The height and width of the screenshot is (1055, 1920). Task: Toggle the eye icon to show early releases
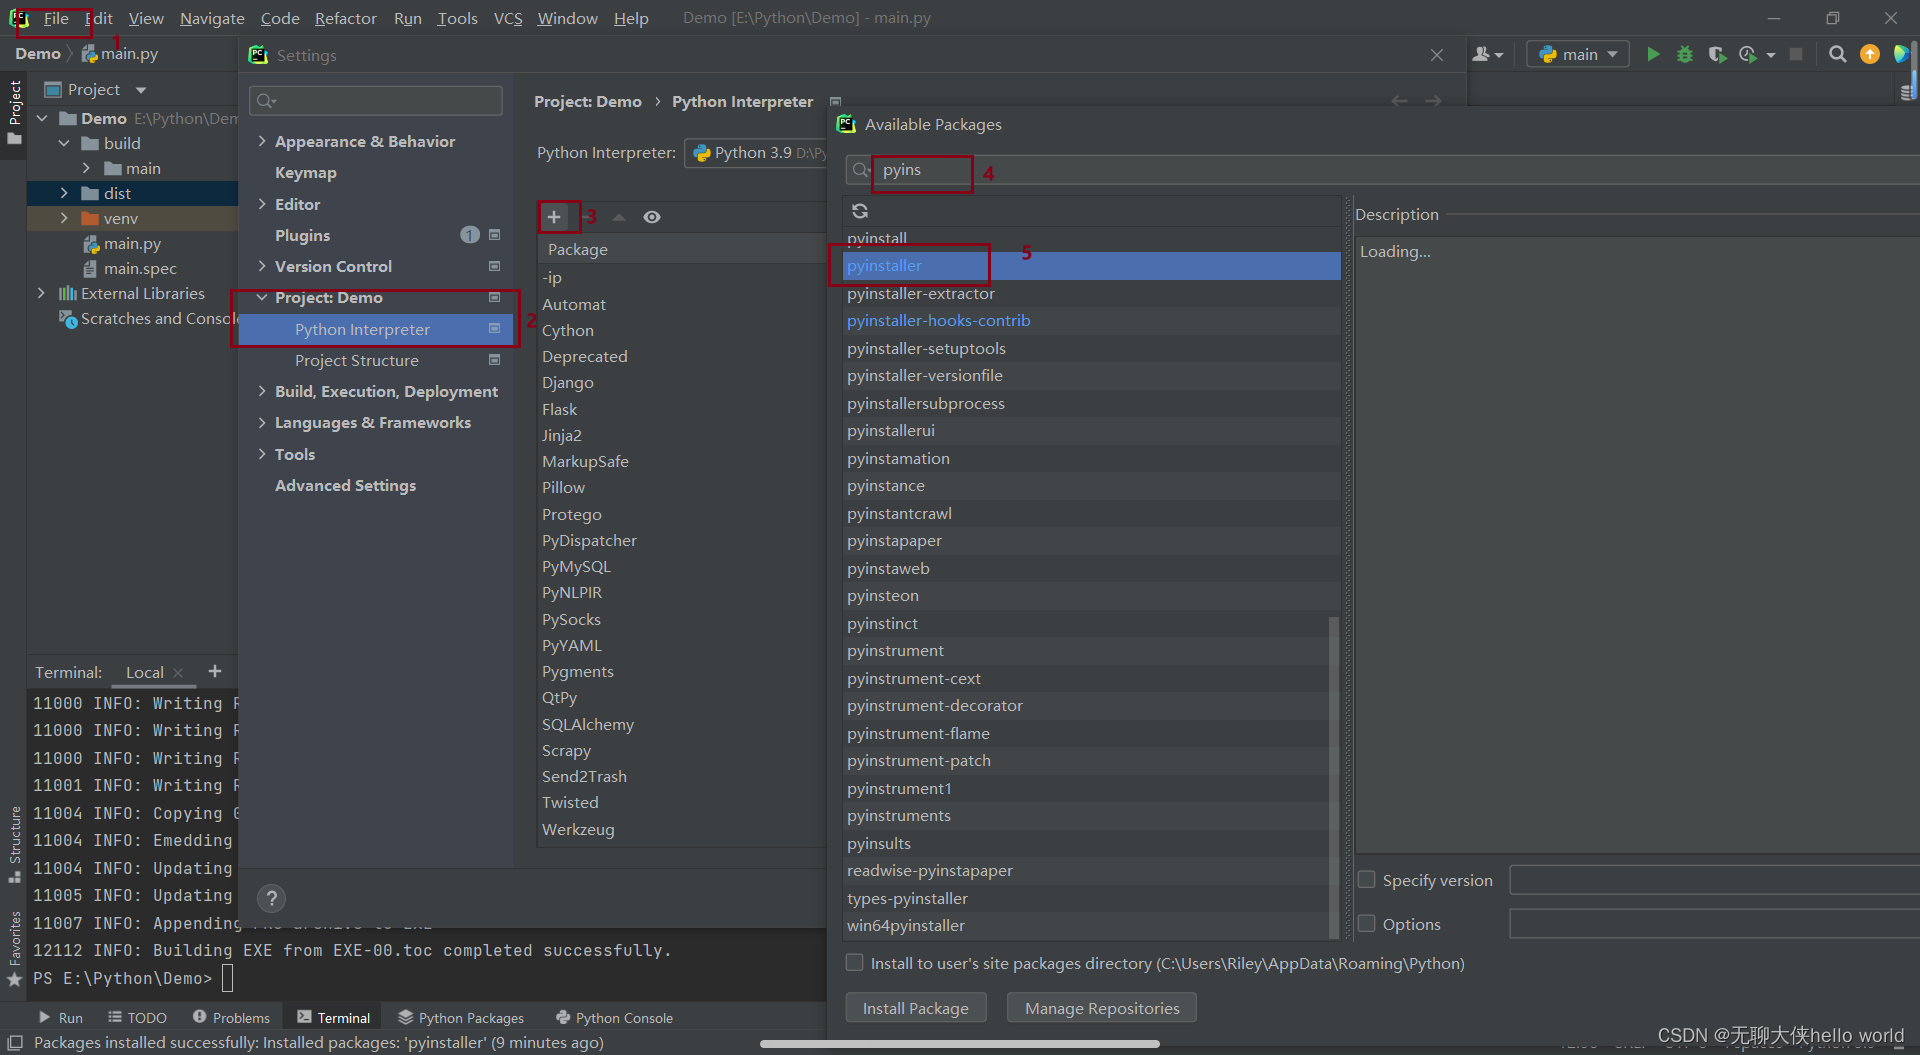(652, 217)
